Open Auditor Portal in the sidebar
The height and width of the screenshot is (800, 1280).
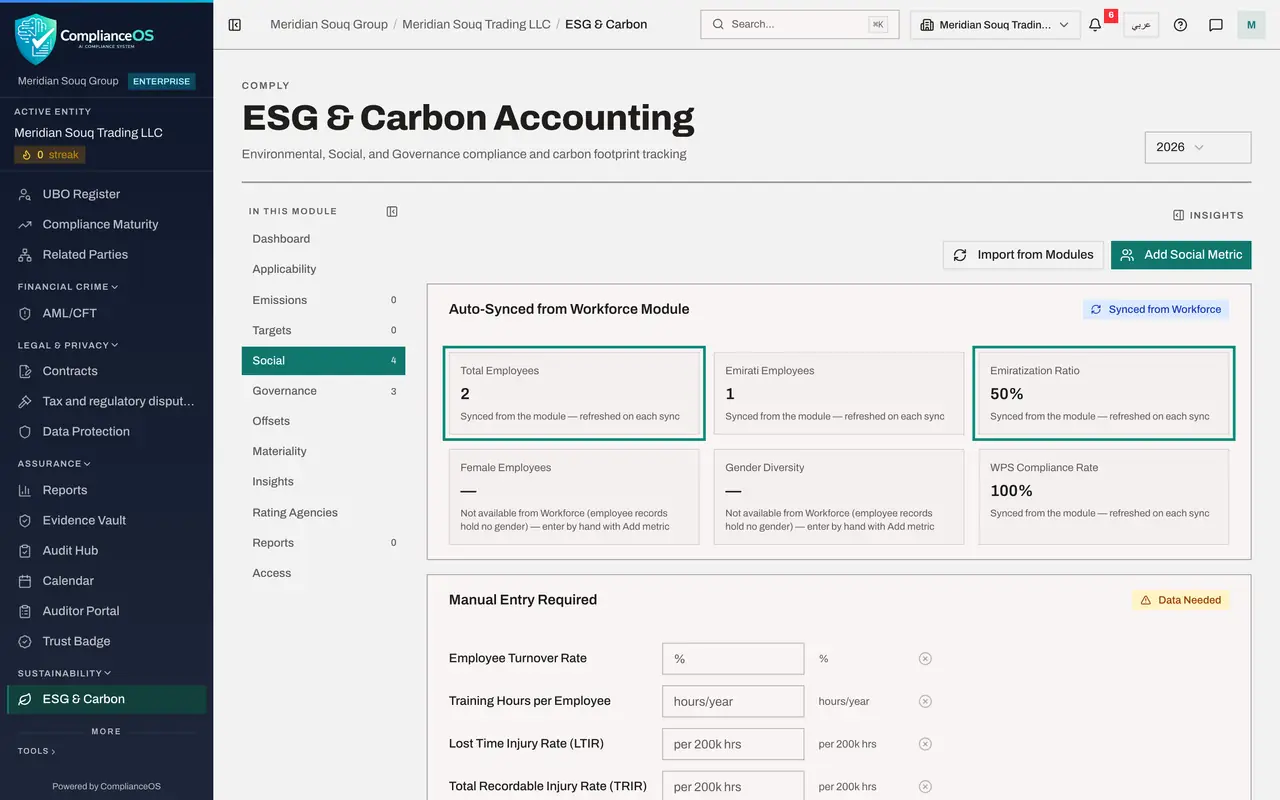coord(107,611)
